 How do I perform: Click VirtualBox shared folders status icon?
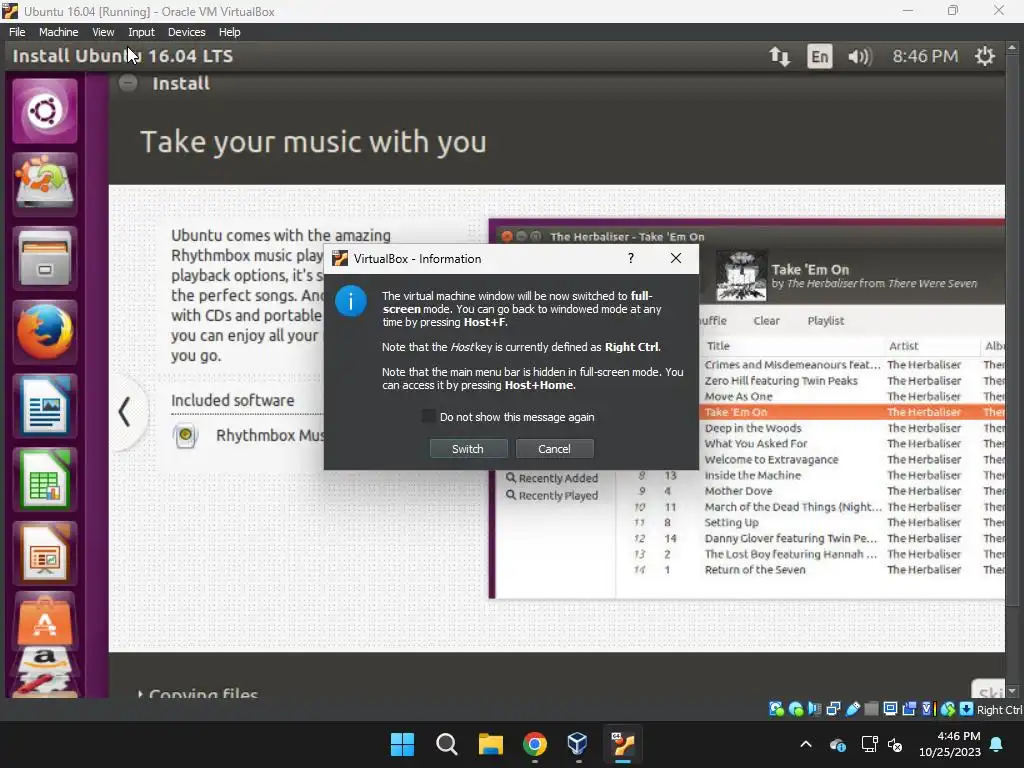point(871,709)
